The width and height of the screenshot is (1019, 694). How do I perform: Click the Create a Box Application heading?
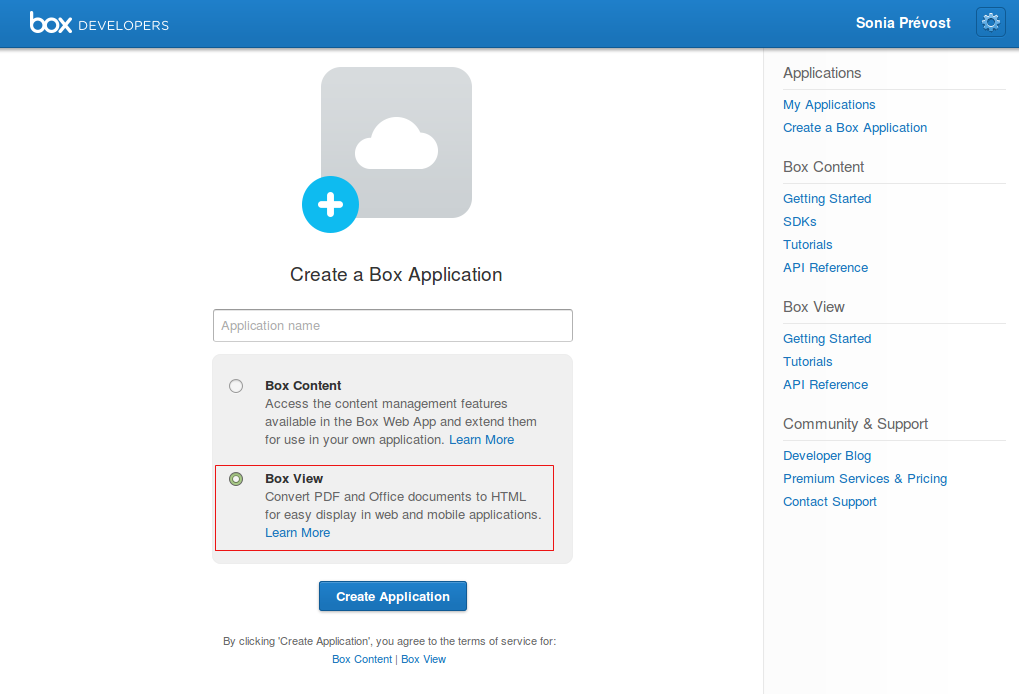tap(396, 275)
